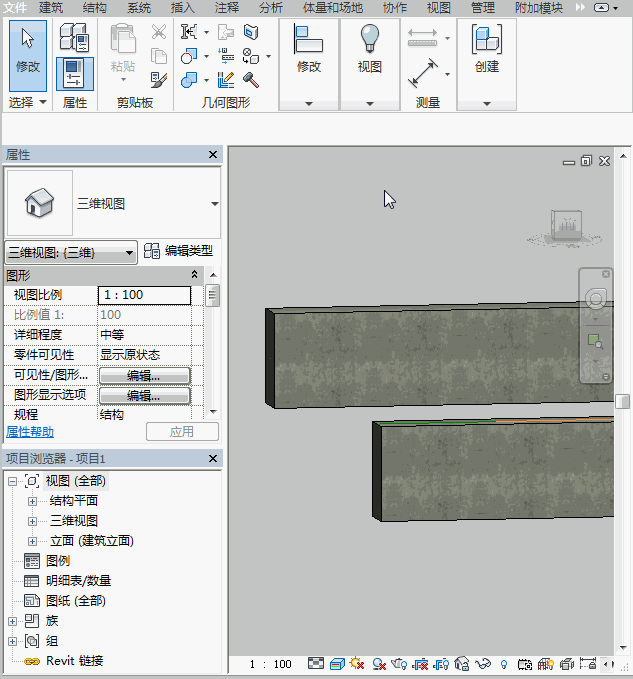Click the 视图比例 input field

144,295
